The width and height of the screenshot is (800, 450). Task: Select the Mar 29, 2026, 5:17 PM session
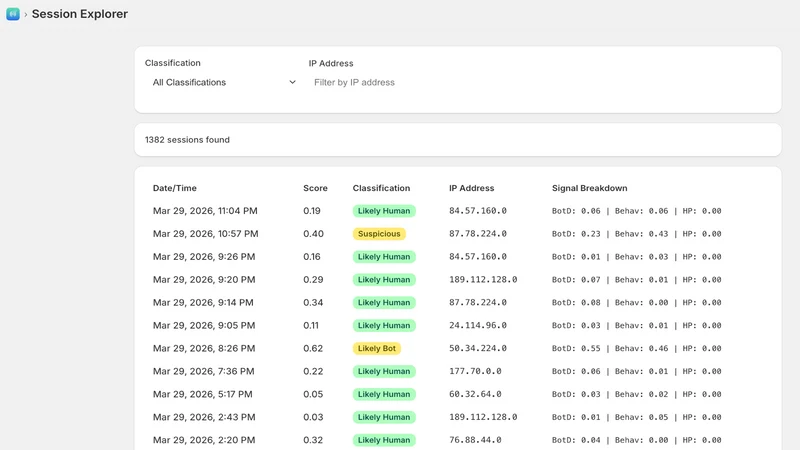(458, 394)
